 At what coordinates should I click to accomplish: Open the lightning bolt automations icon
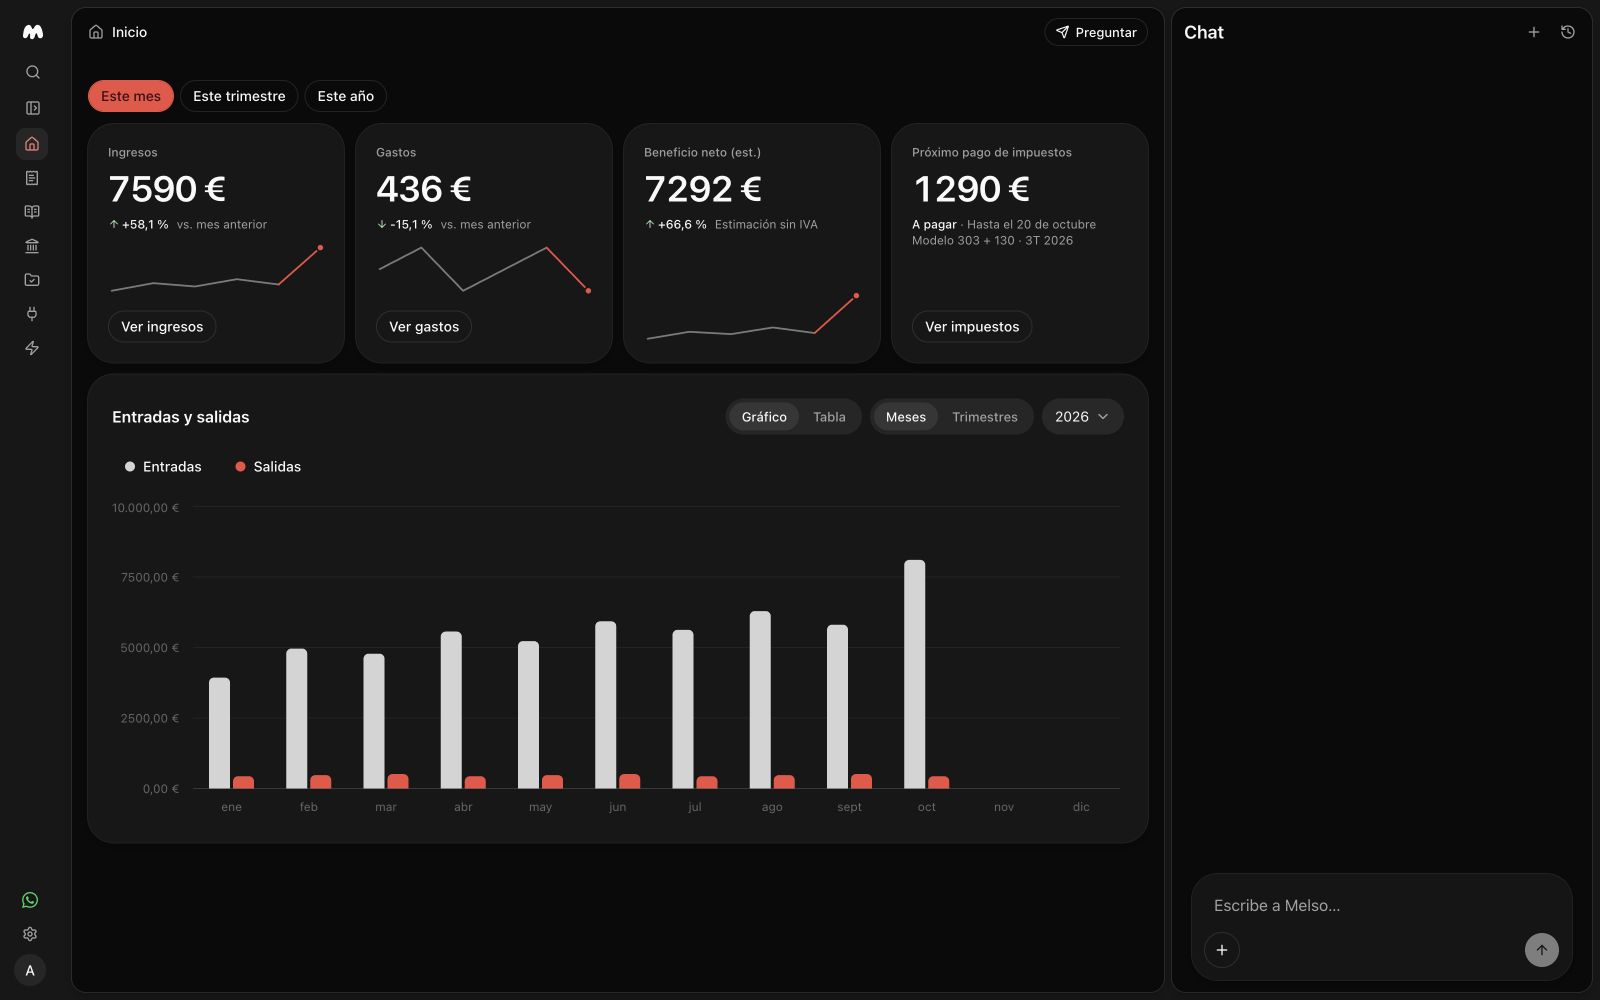[32, 348]
